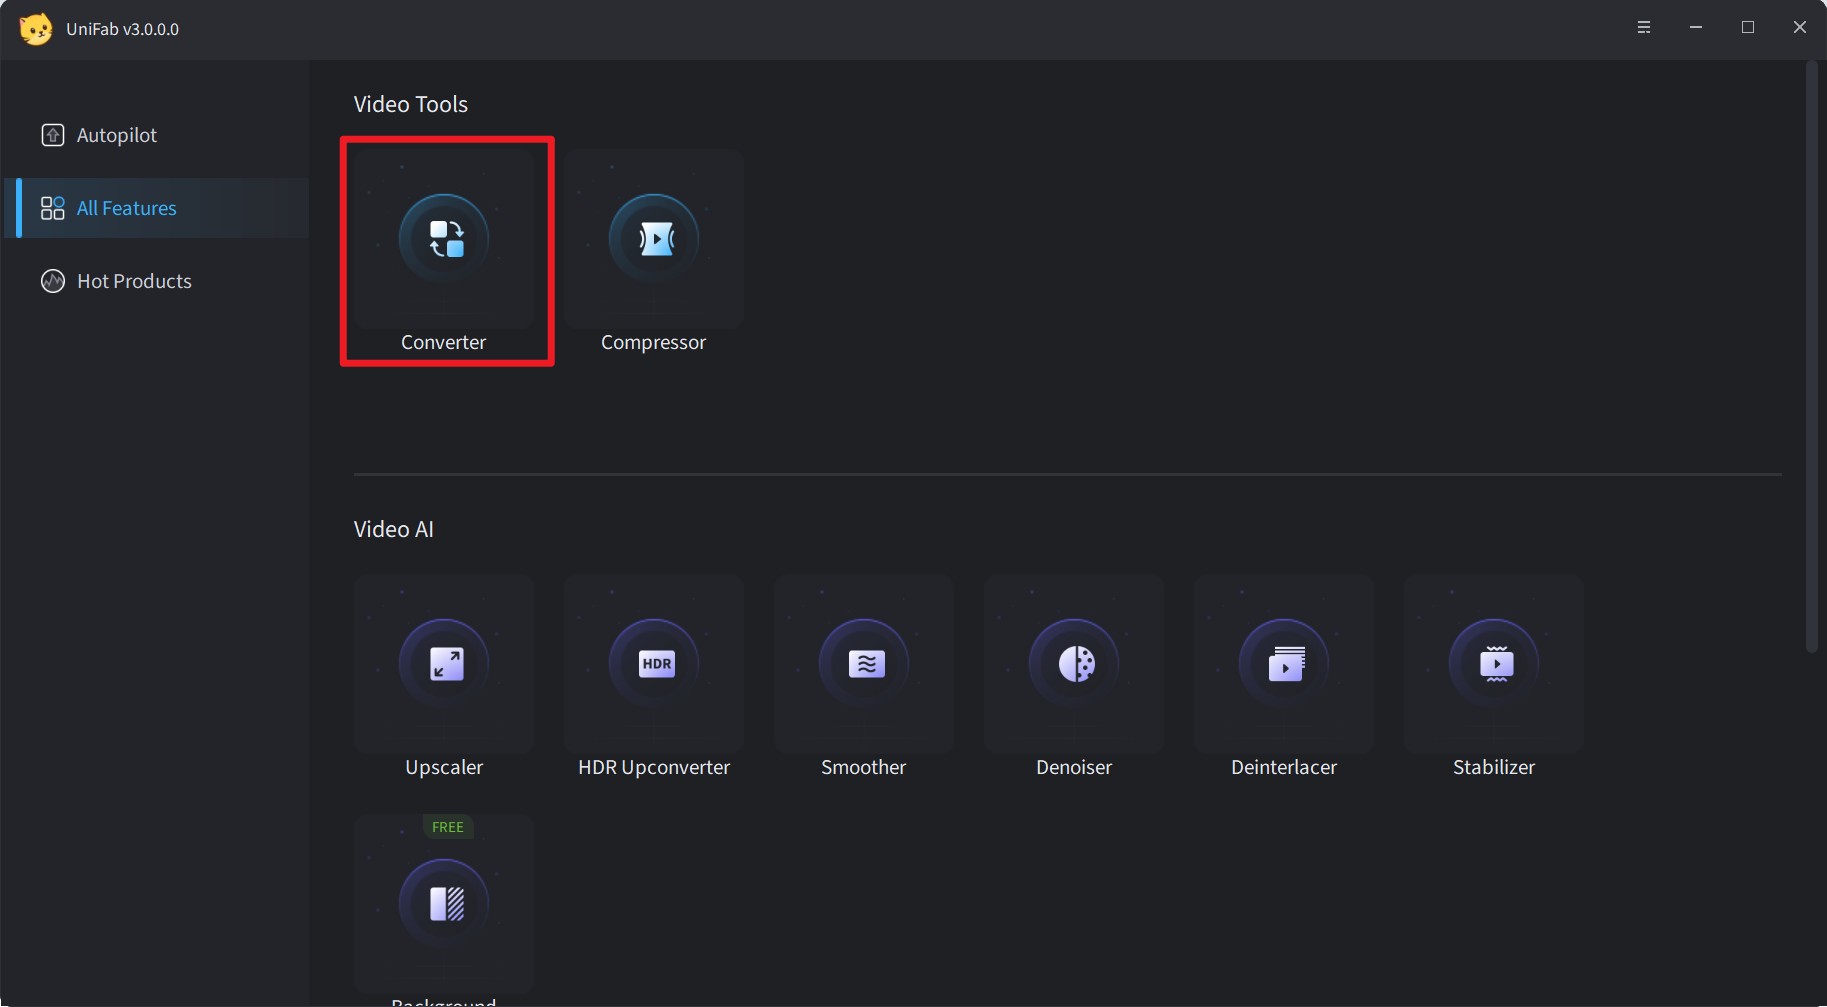Click the Denoiser icon
Viewport: 1827px width, 1007px height.
[1074, 664]
